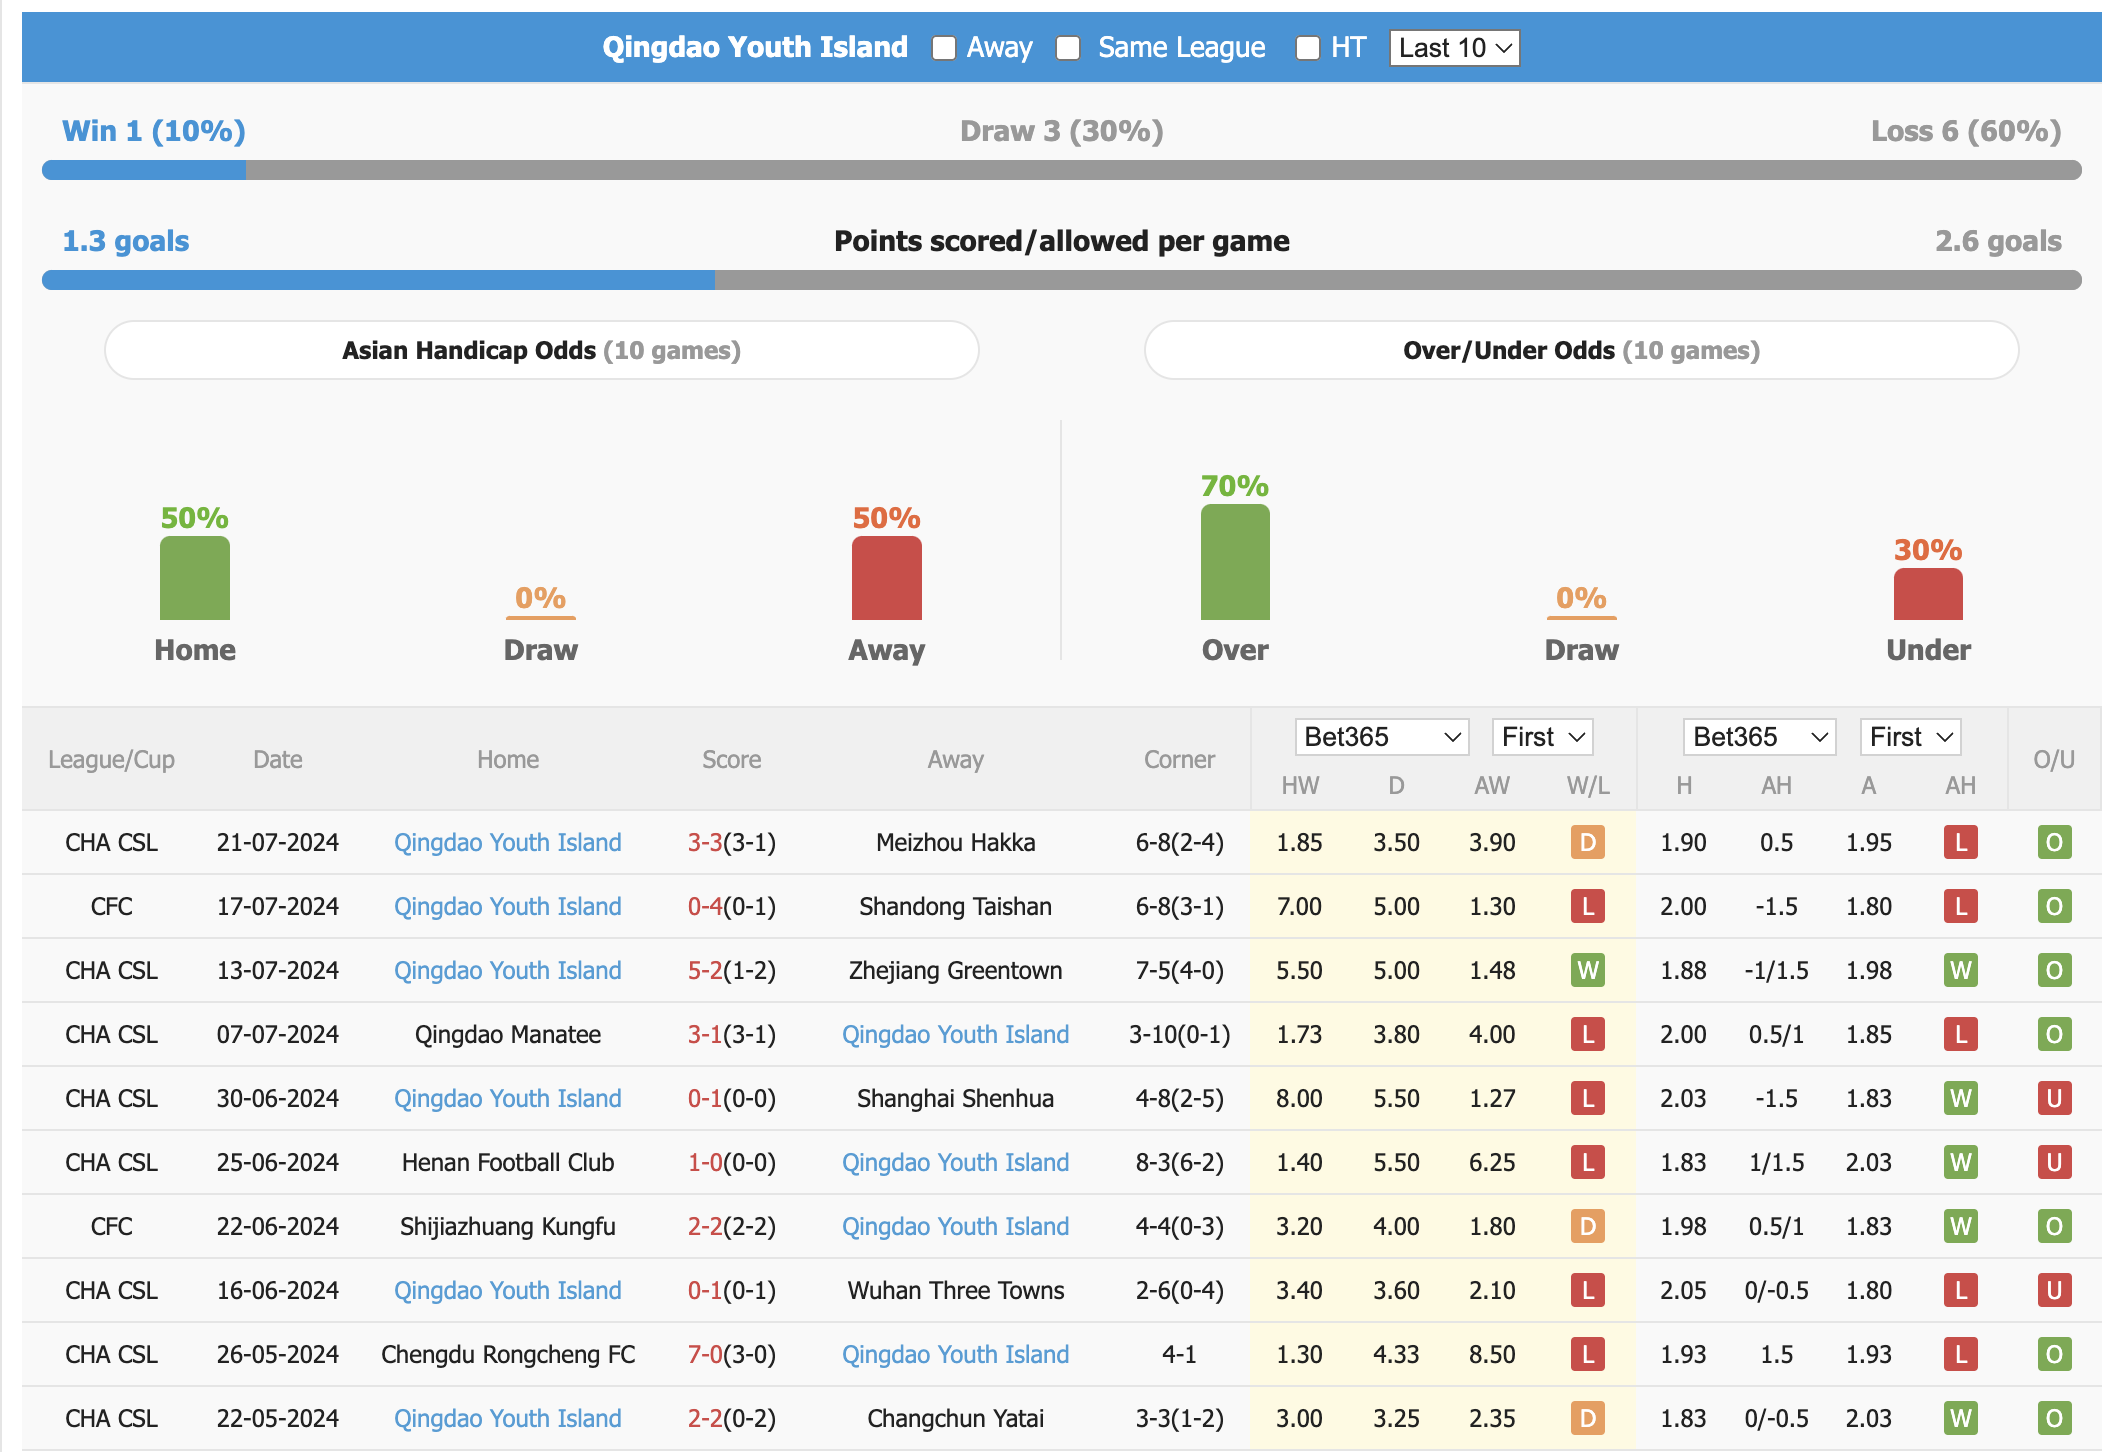
Task: Click Qingdao Youth Island link in 21-07-2024 row
Action: [x=507, y=843]
